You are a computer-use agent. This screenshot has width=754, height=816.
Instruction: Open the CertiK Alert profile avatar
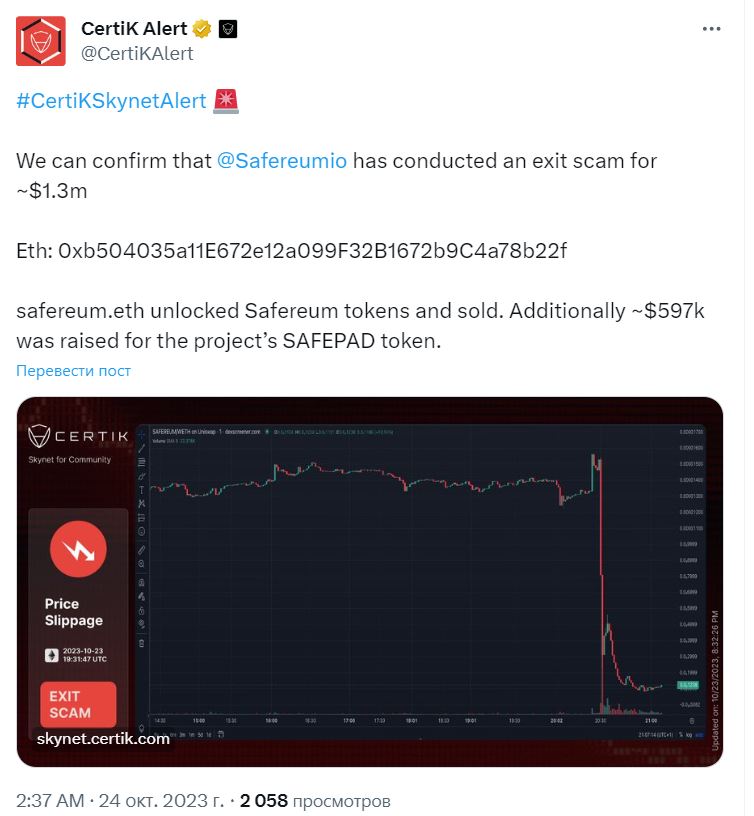[x=41, y=41]
